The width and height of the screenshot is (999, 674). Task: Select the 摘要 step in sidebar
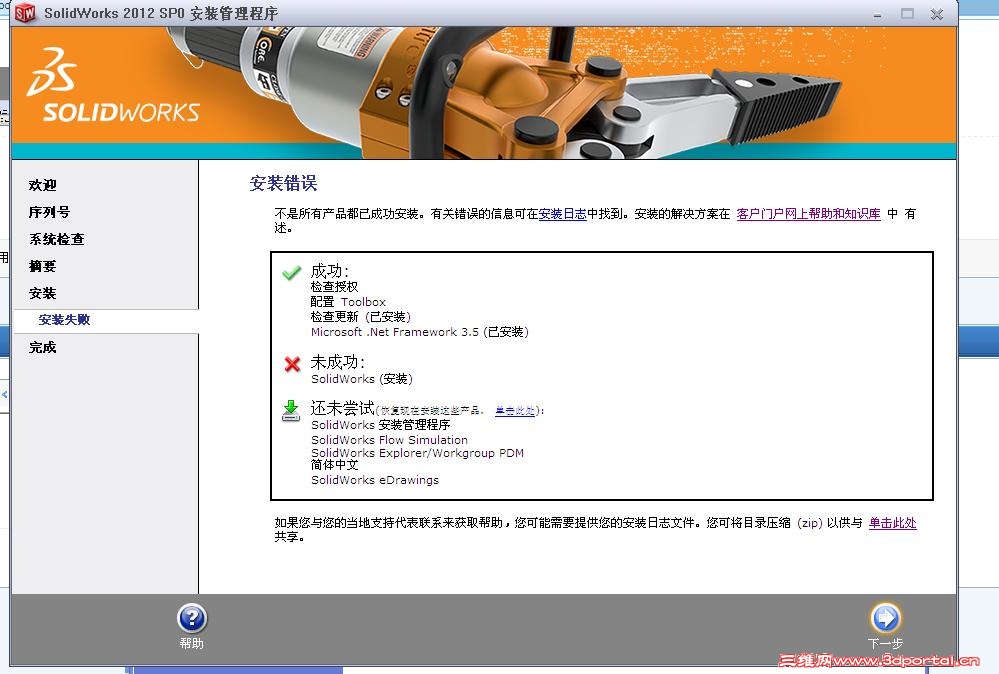[x=43, y=266]
